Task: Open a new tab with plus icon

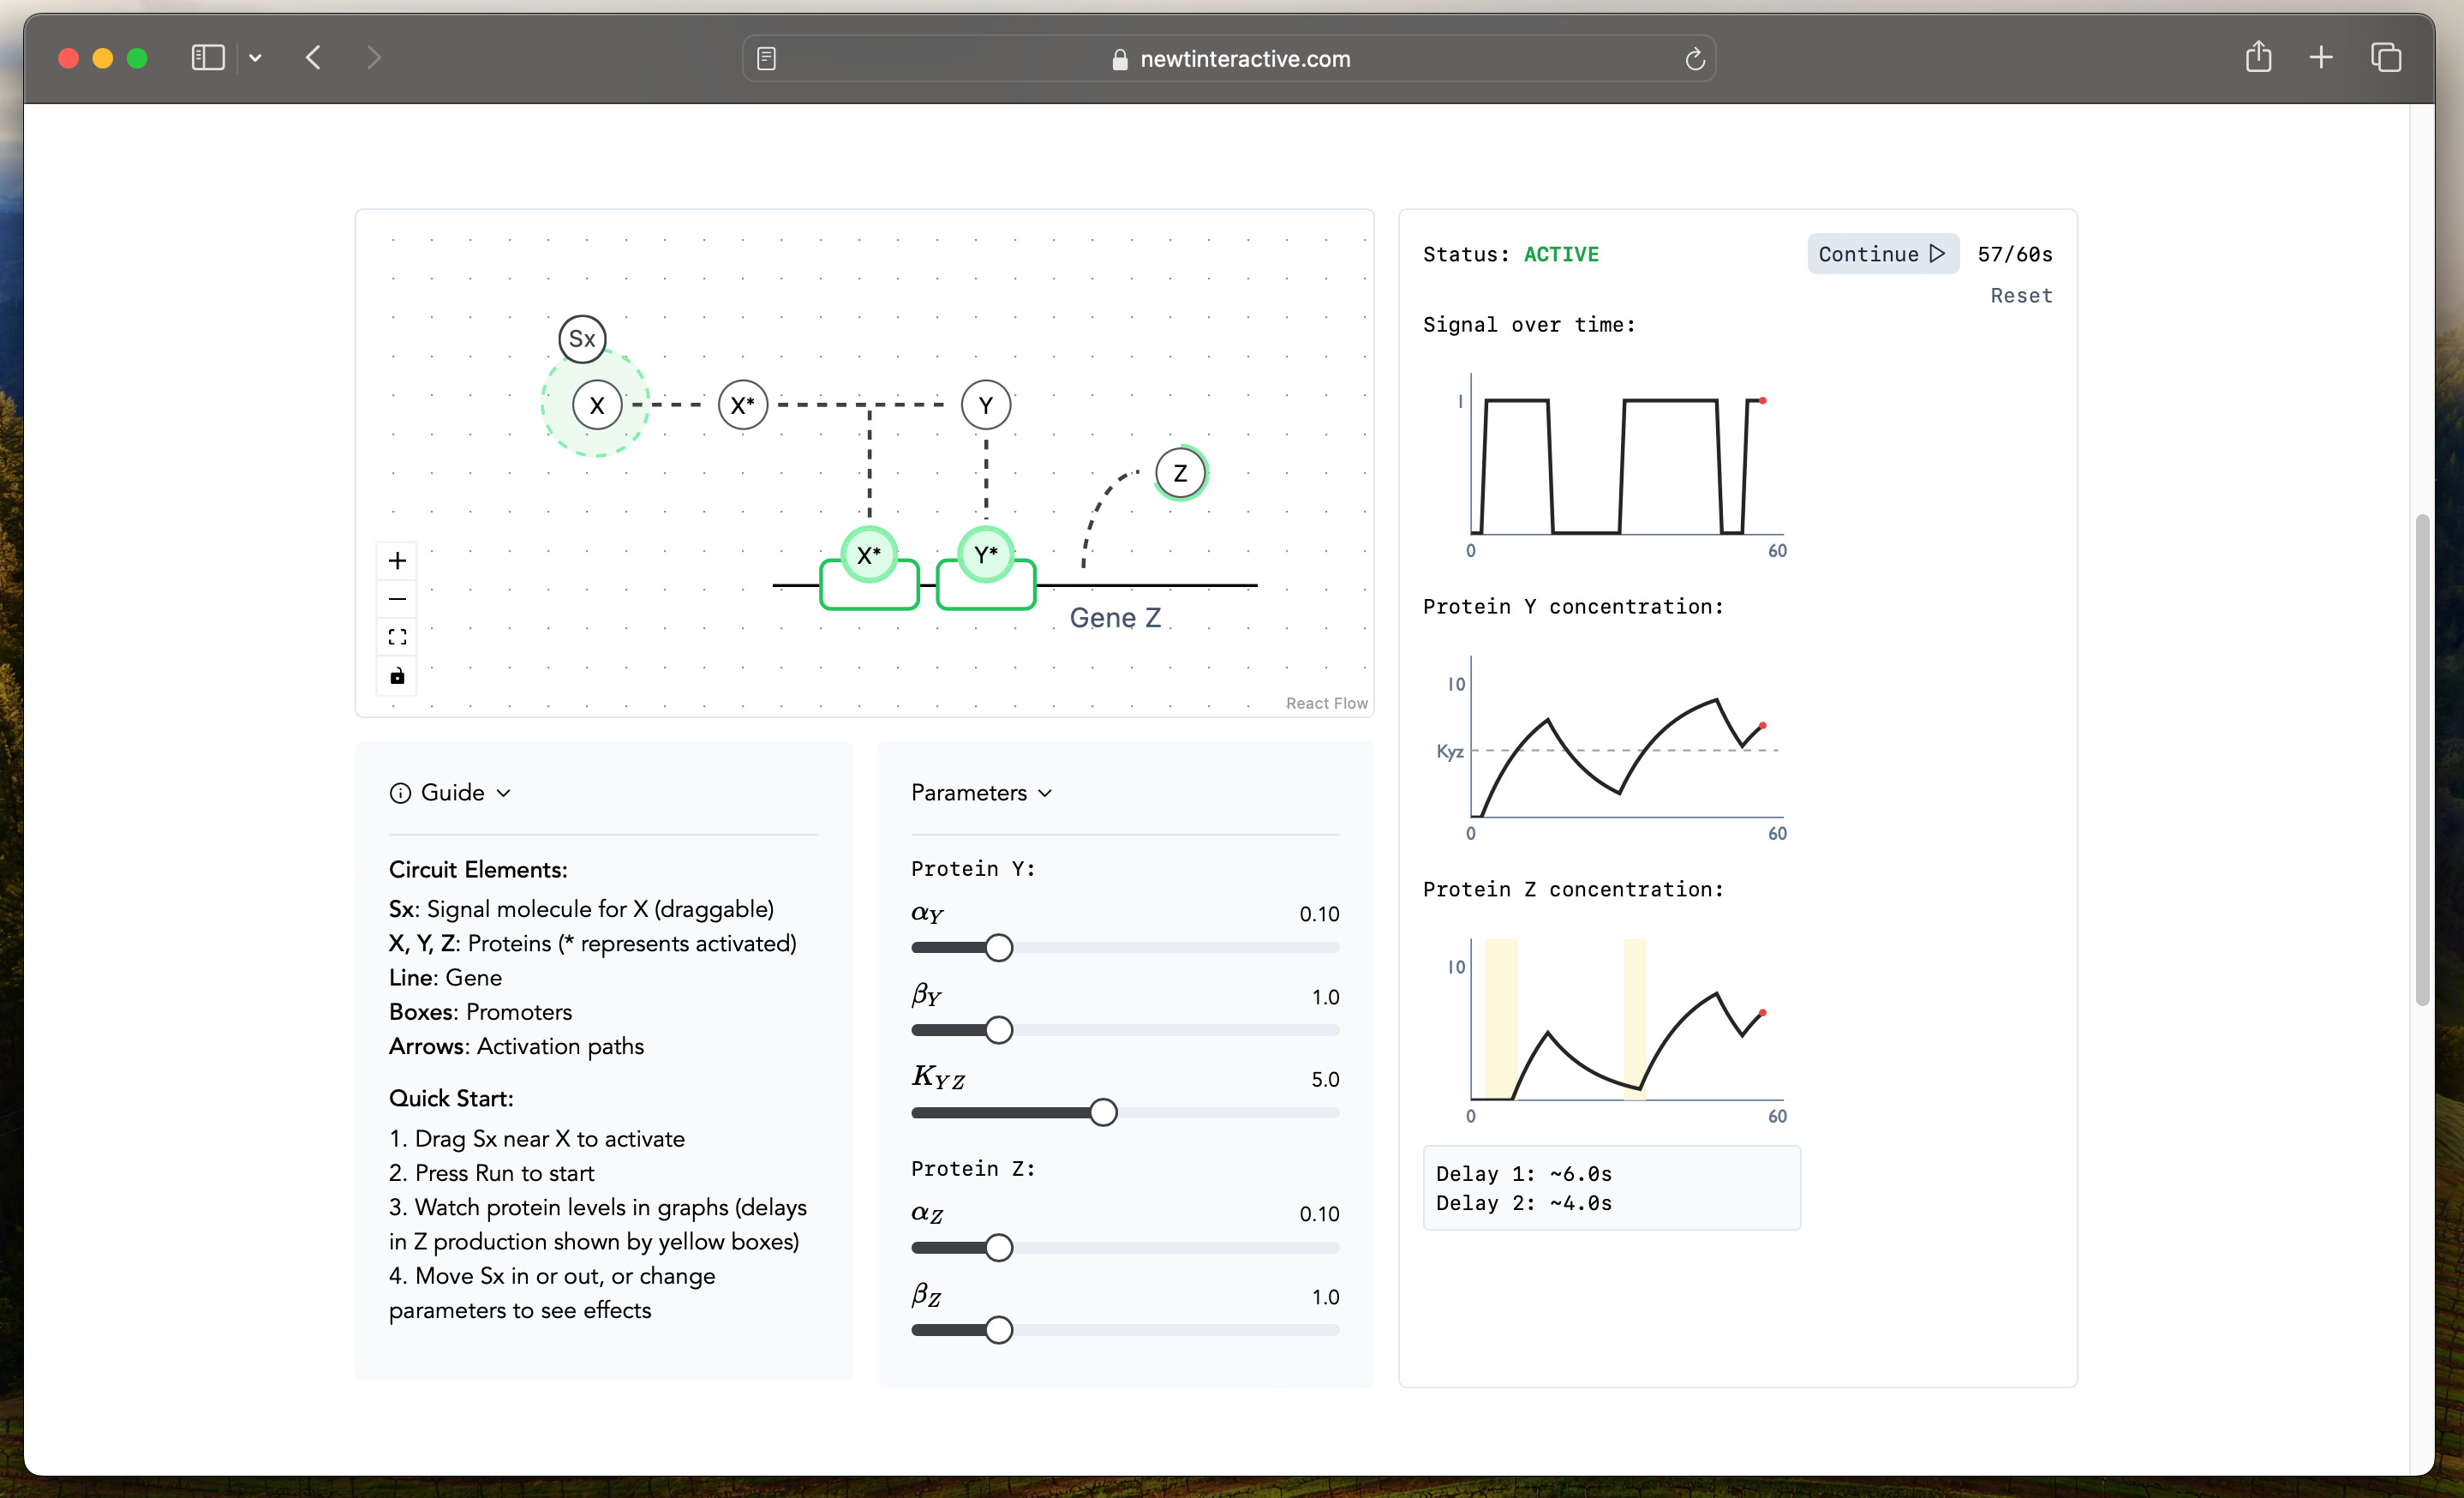Action: point(2321,58)
